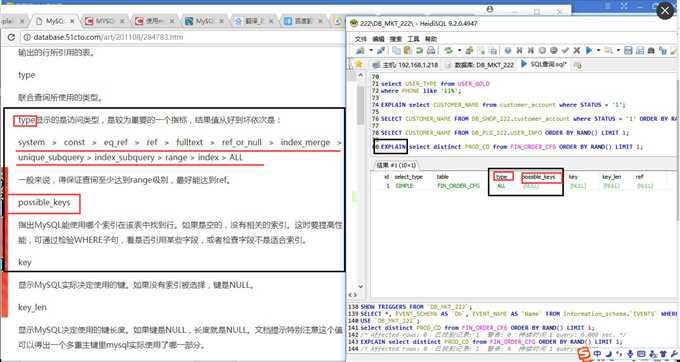Screen dimensions: 680x362
Task: Click the checkmark post-changes icon
Action: click(x=565, y=51)
